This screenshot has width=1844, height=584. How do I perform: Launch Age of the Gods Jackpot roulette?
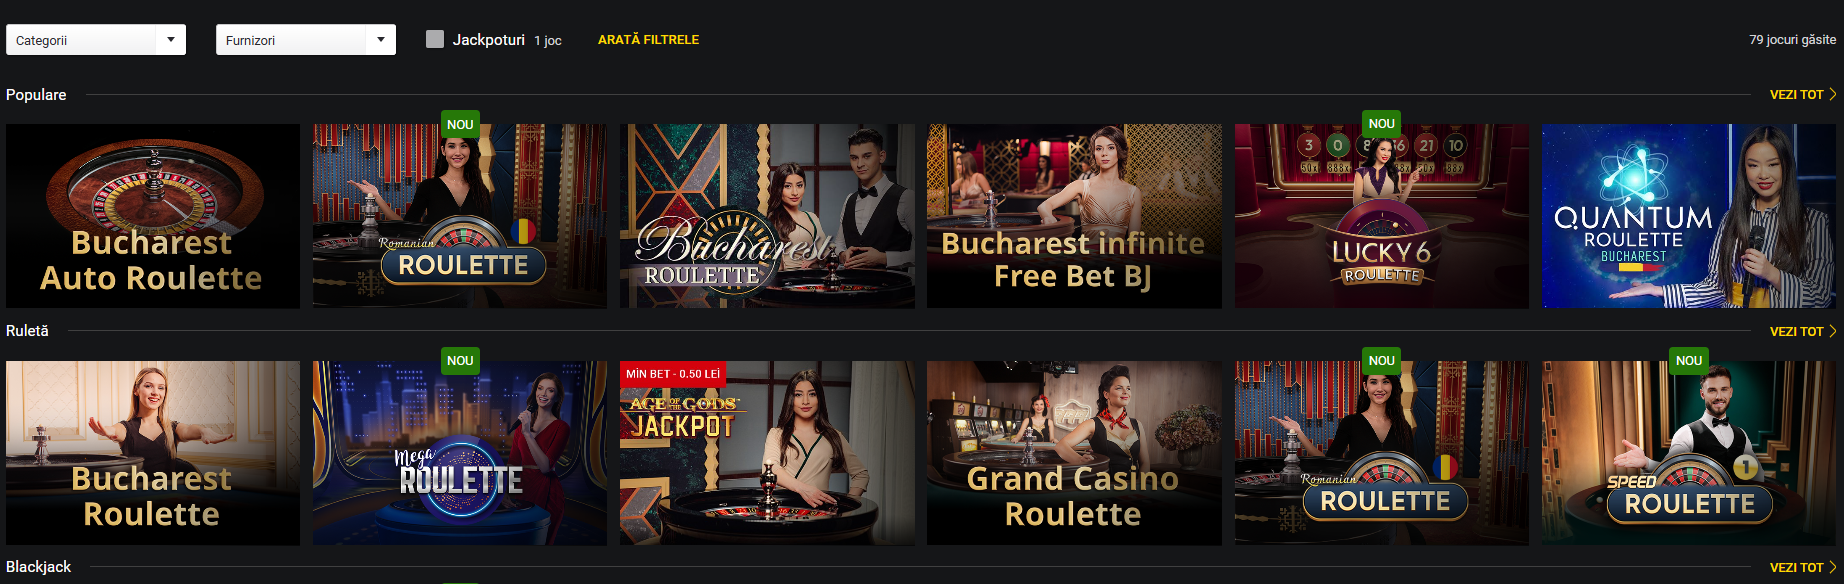point(767,453)
